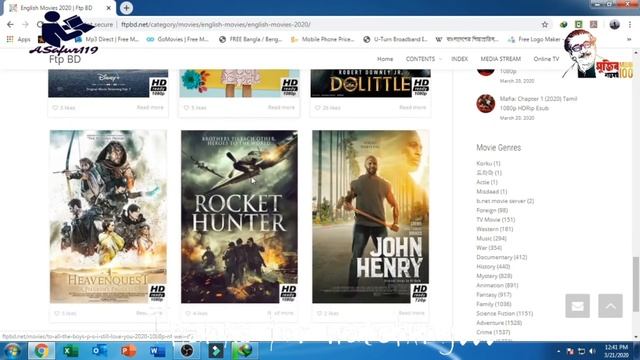Show hidden system tray icons
Viewport: 640px width, 360px height.
coord(558,351)
